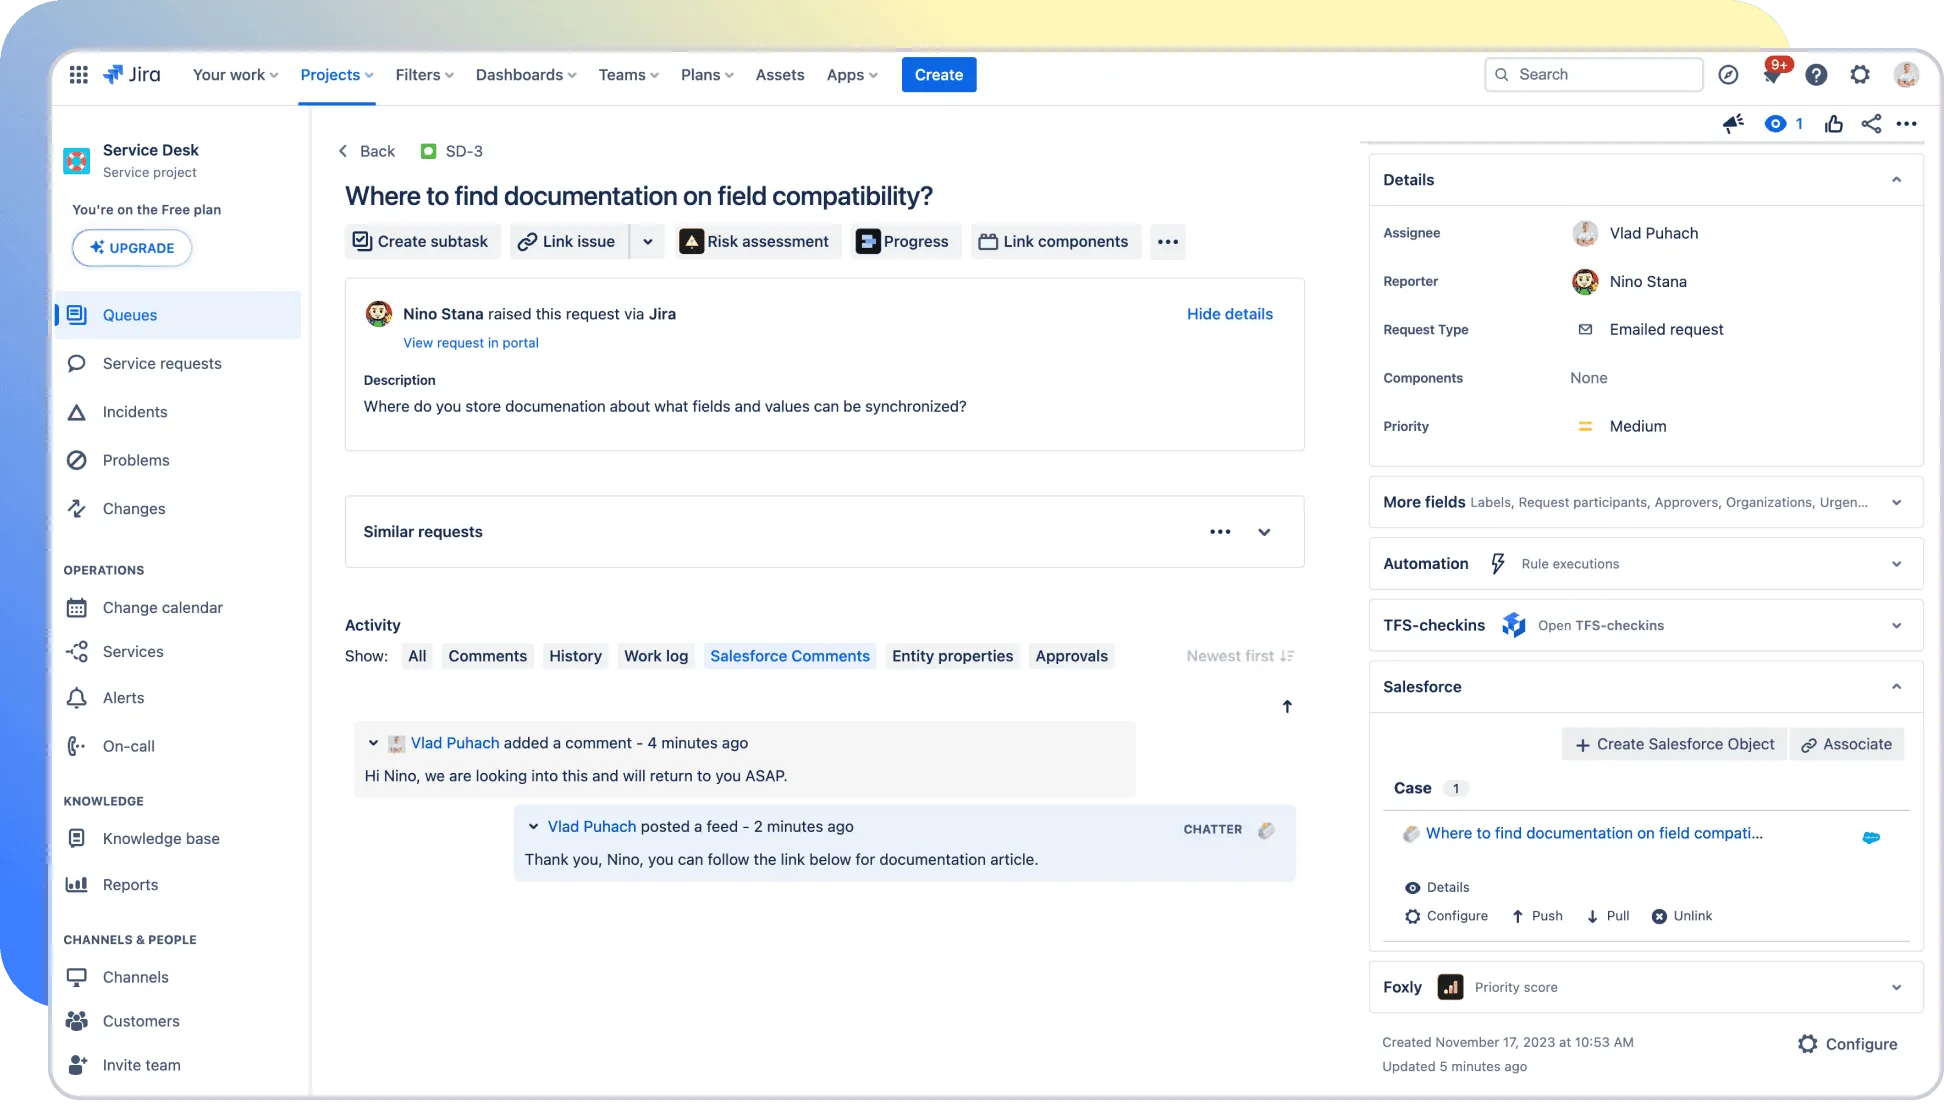Click the notifications icon with 9+ badge
The image size is (1944, 1120).
click(1772, 75)
